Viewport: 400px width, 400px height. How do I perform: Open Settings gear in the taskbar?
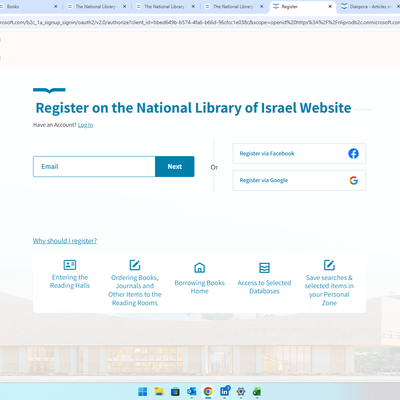241,392
